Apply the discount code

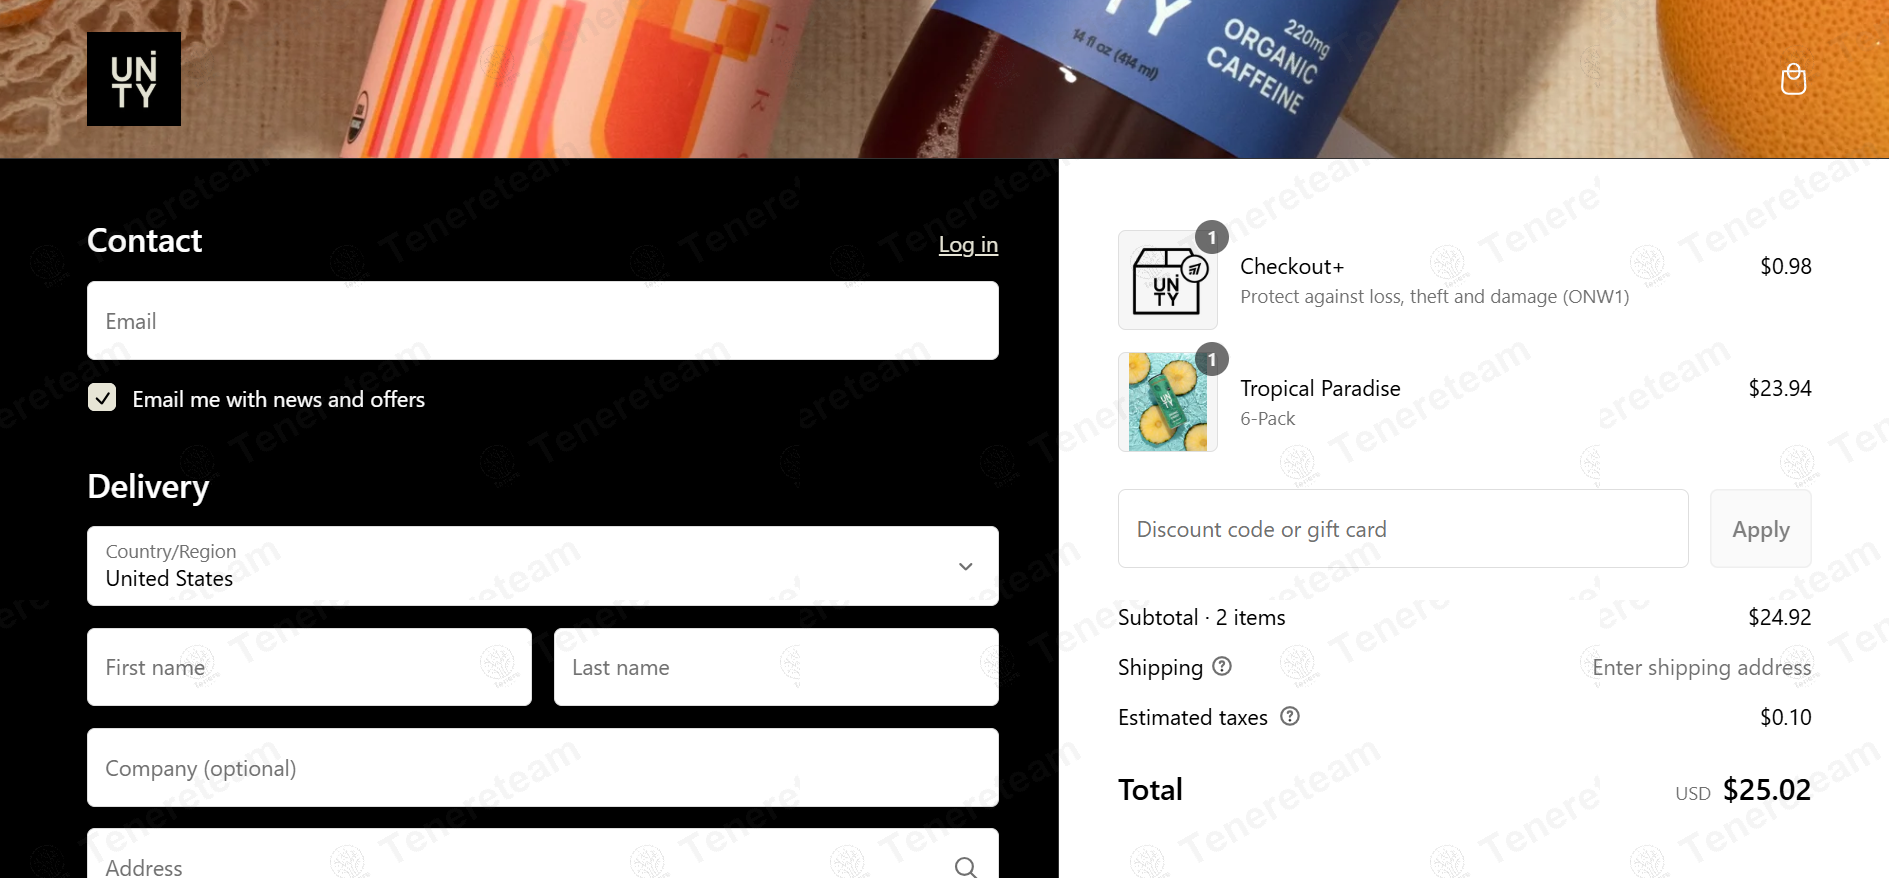1760,529
